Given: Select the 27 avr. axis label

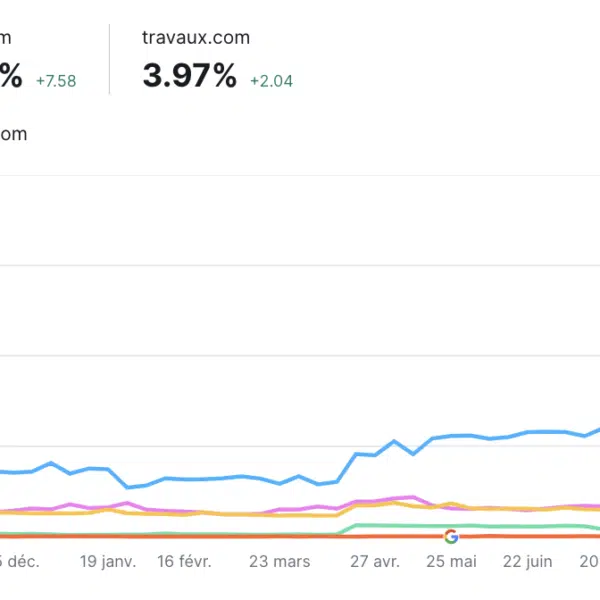Looking at the screenshot, I should (x=375, y=562).
